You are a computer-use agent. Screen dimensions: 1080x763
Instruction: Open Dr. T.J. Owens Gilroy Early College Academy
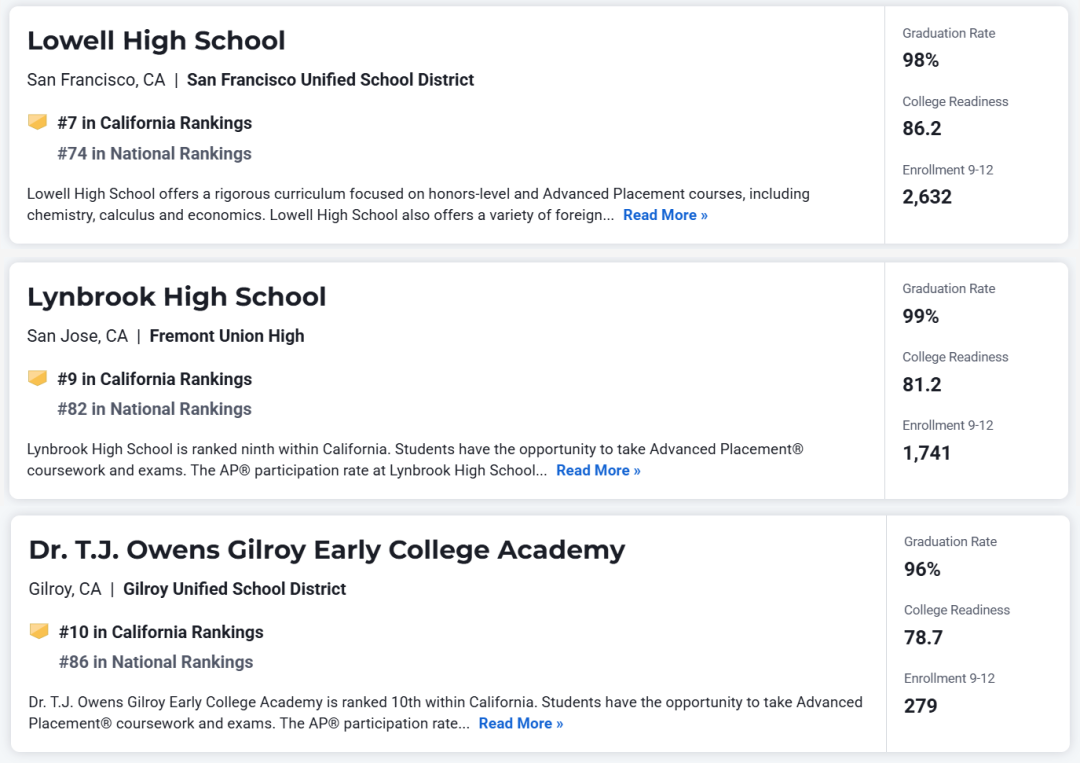point(326,550)
